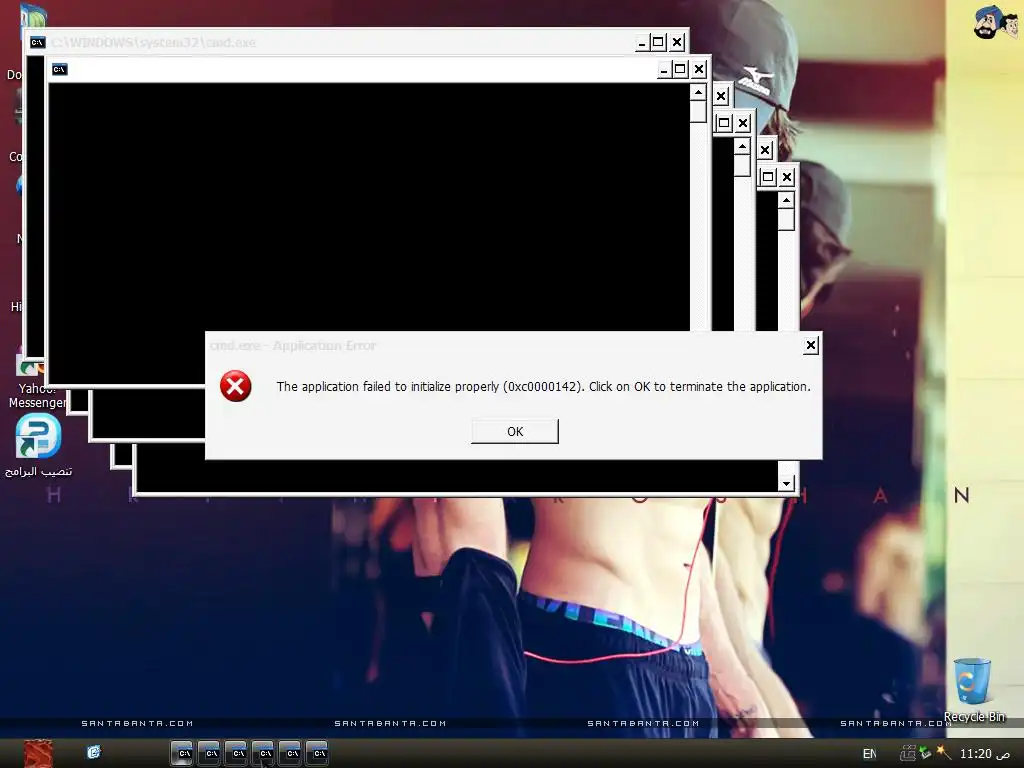The width and height of the screenshot is (1024, 768).
Task: Launch Internet Explorer from the quick launch bar
Action: [94, 752]
